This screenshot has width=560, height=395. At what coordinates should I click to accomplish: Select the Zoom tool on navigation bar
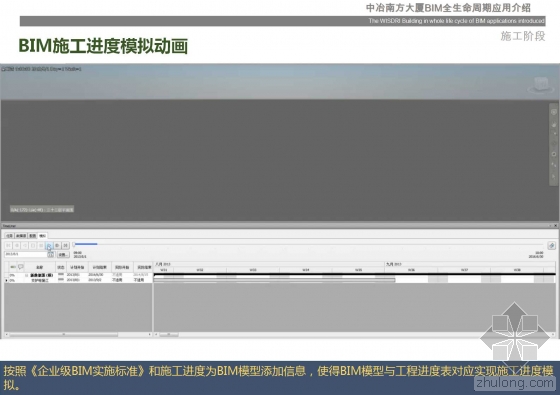point(554,134)
